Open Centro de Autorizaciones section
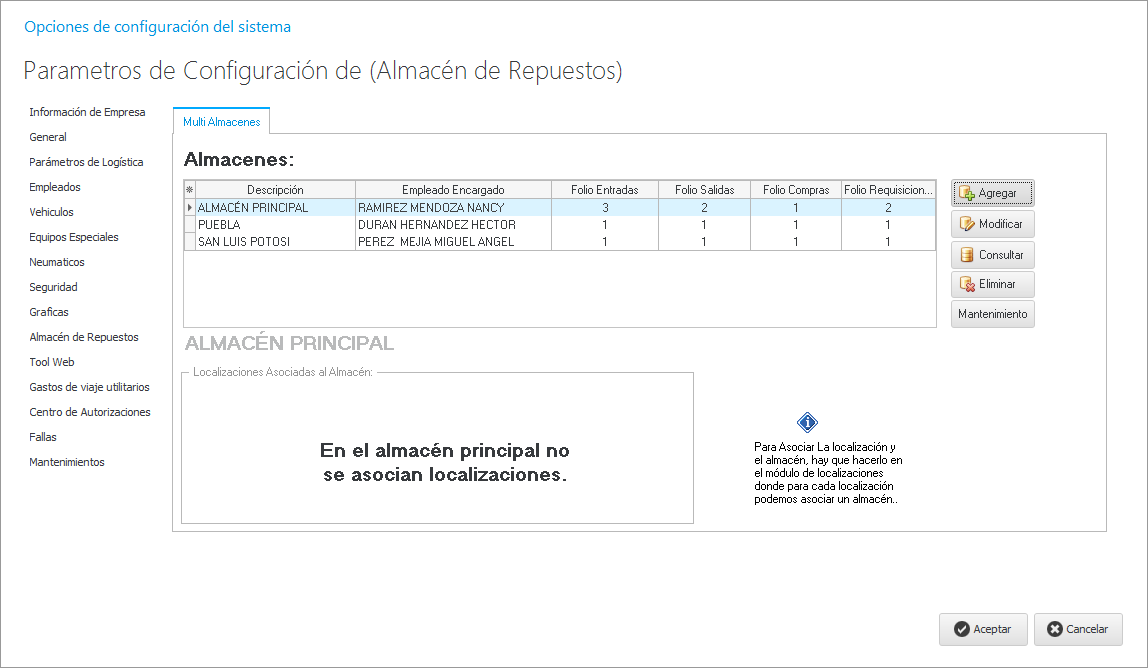This screenshot has width=1148, height=668. pos(90,412)
